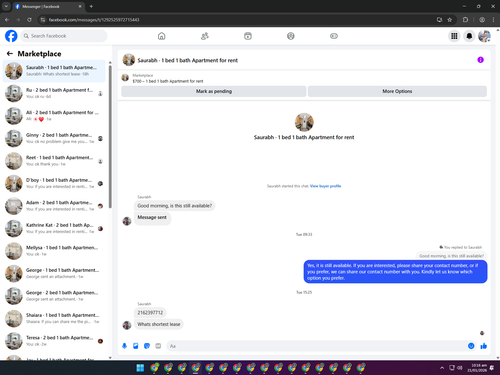
Task: Open the Ru 2 bed 1 bath conversation
Action: tap(54, 93)
